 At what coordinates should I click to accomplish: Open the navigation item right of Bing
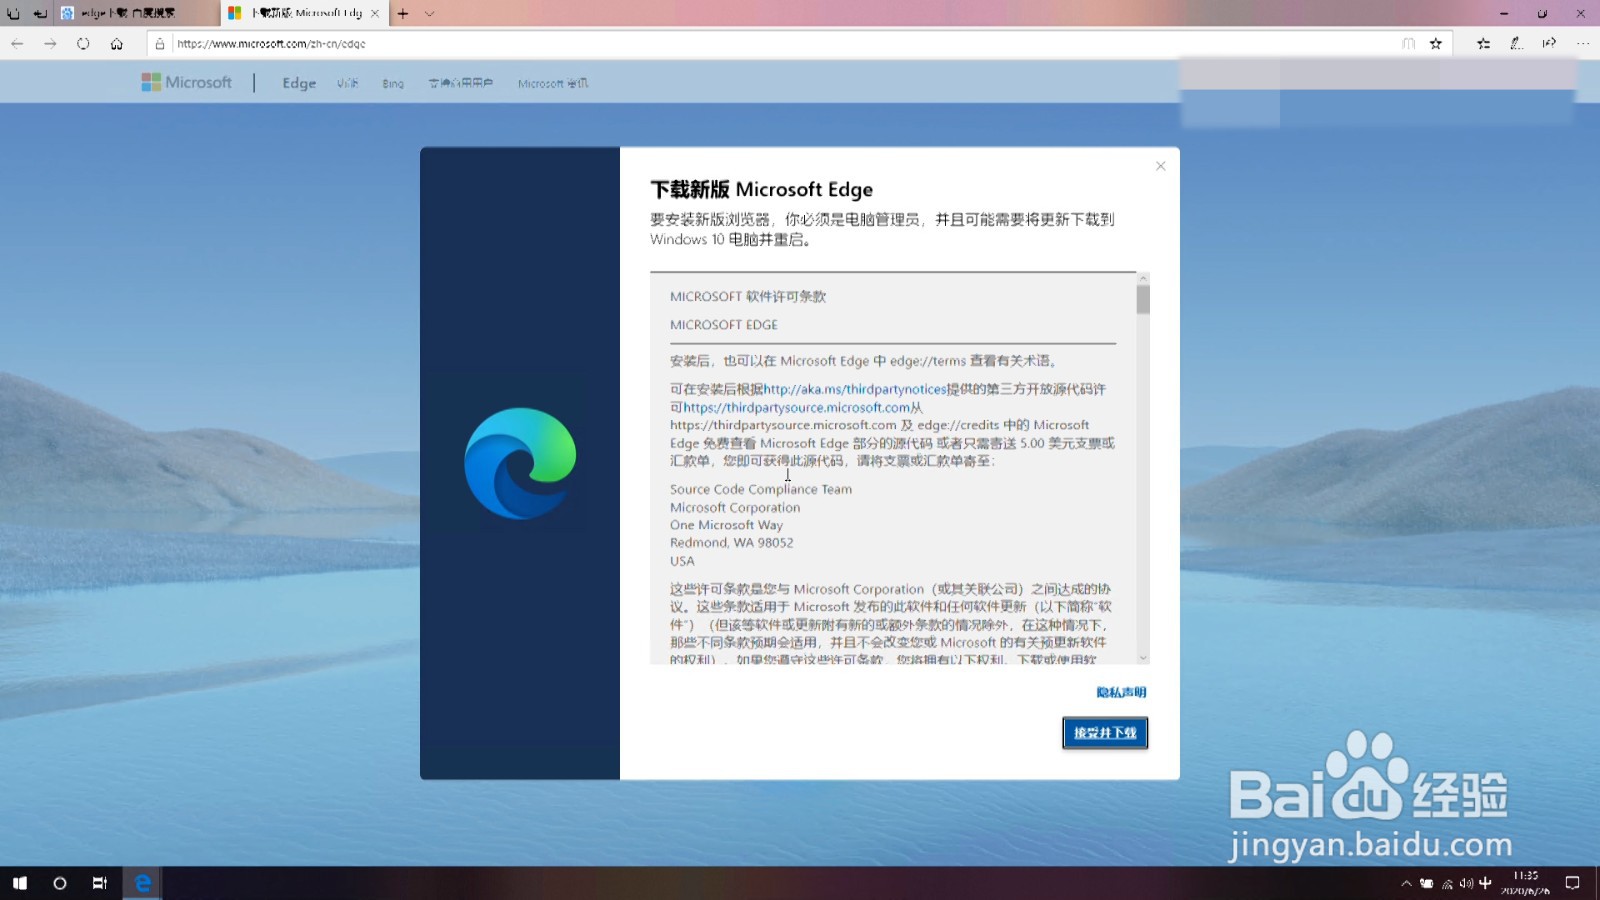[x=461, y=83]
